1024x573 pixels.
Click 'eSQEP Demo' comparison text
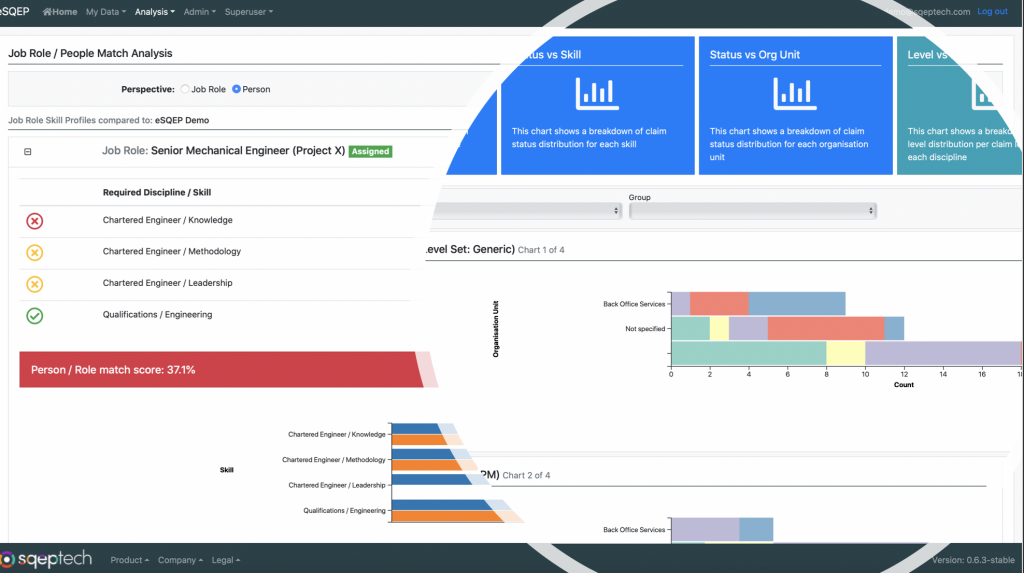coord(182,120)
